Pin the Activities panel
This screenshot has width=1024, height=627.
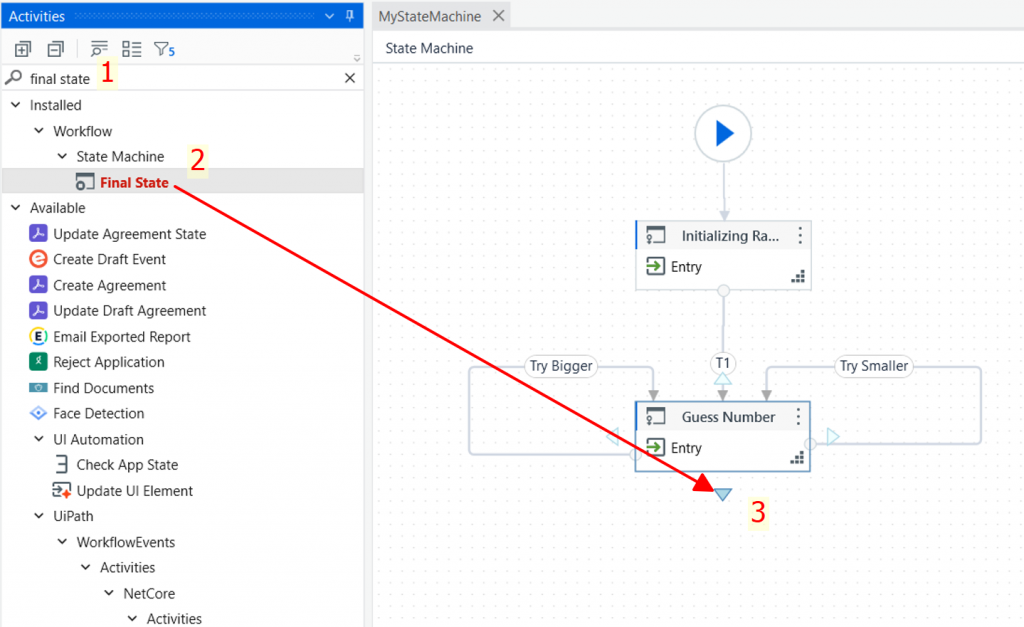click(x=350, y=16)
